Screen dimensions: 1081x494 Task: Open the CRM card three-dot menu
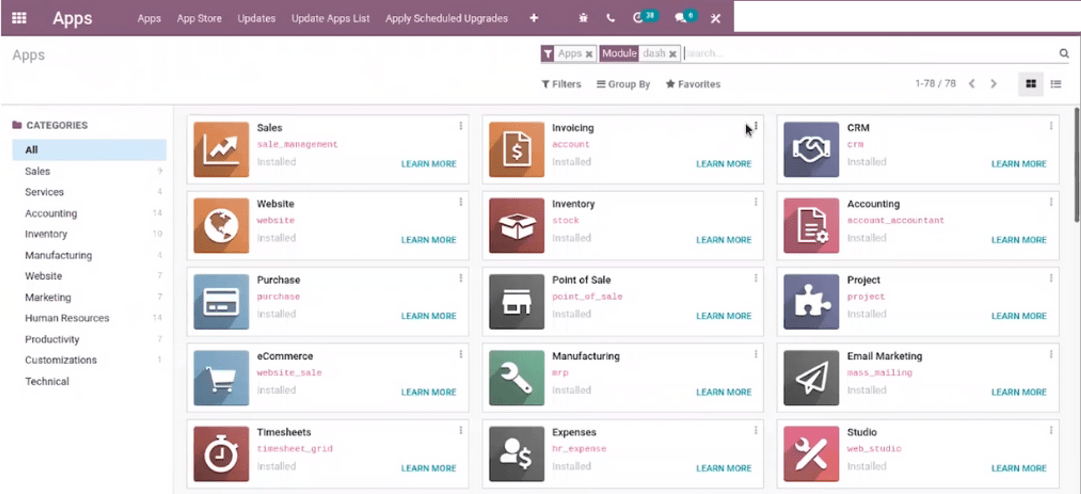(1051, 126)
